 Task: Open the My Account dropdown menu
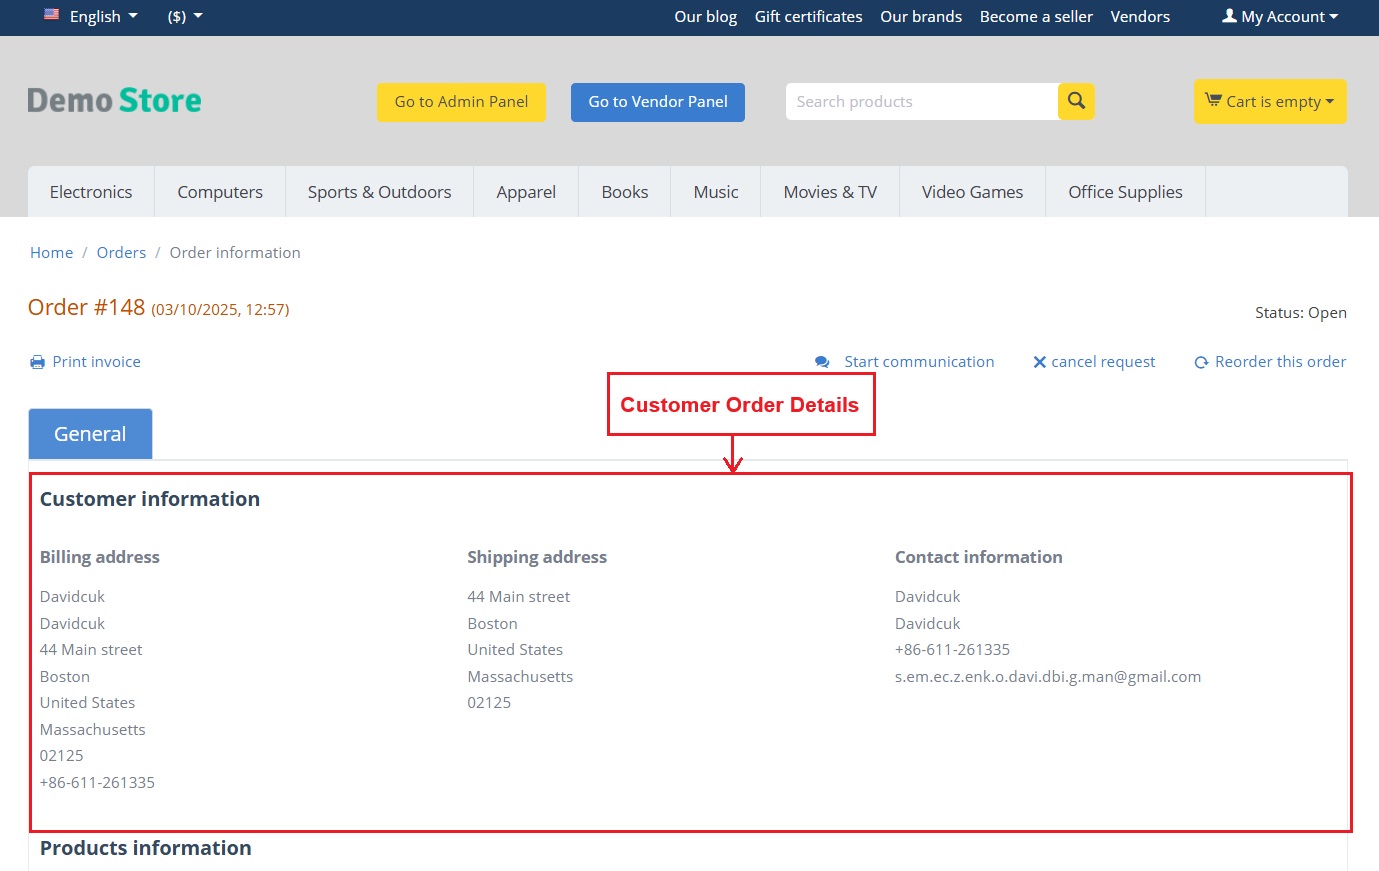tap(1280, 16)
